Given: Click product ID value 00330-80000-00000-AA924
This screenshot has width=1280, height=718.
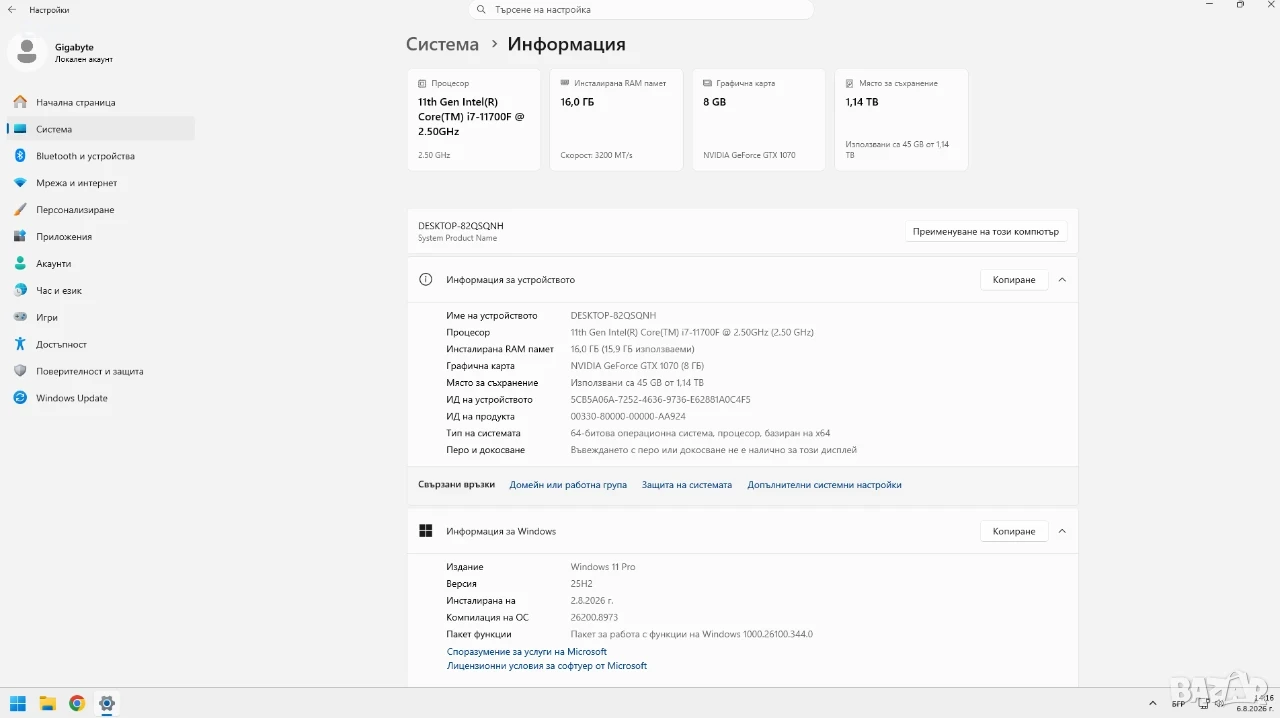Looking at the screenshot, I should (x=628, y=417).
